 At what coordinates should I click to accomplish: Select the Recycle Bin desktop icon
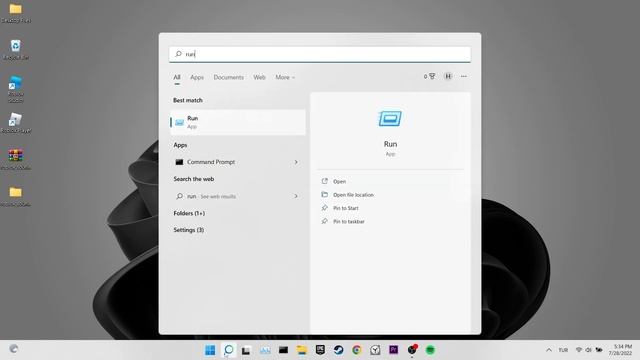click(x=16, y=50)
